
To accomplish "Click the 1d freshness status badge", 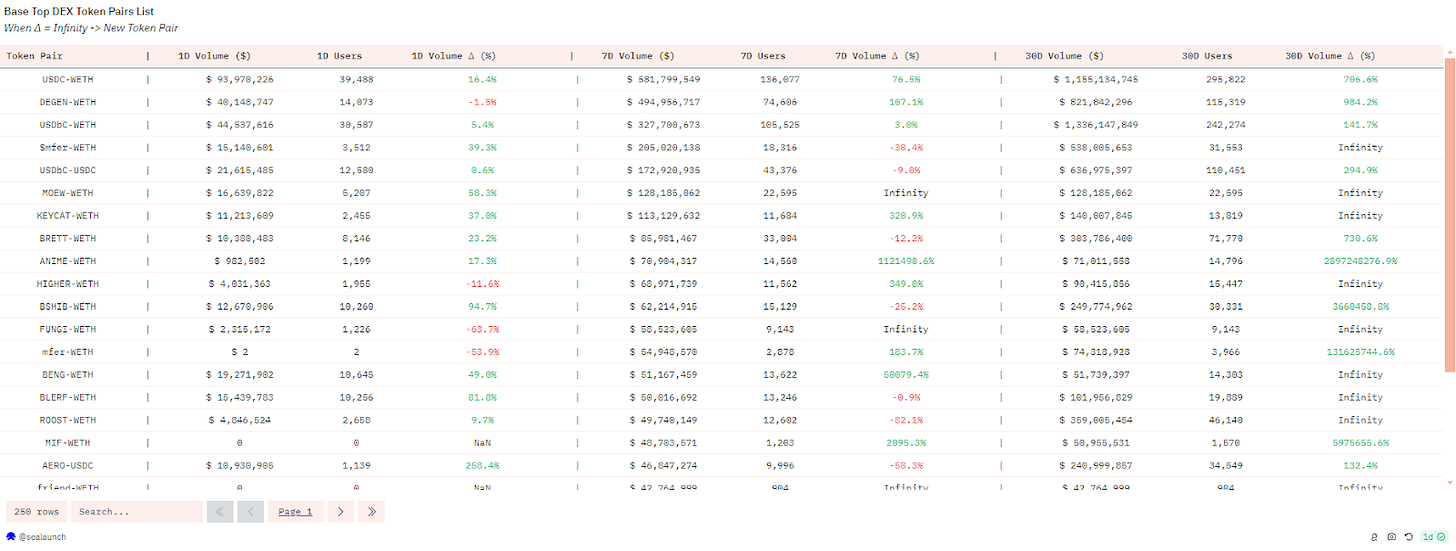I will (1433, 537).
